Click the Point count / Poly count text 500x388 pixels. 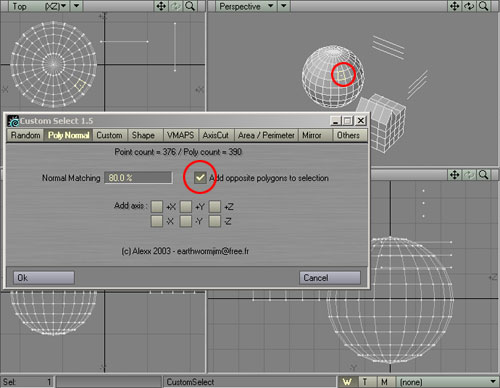[x=178, y=152]
